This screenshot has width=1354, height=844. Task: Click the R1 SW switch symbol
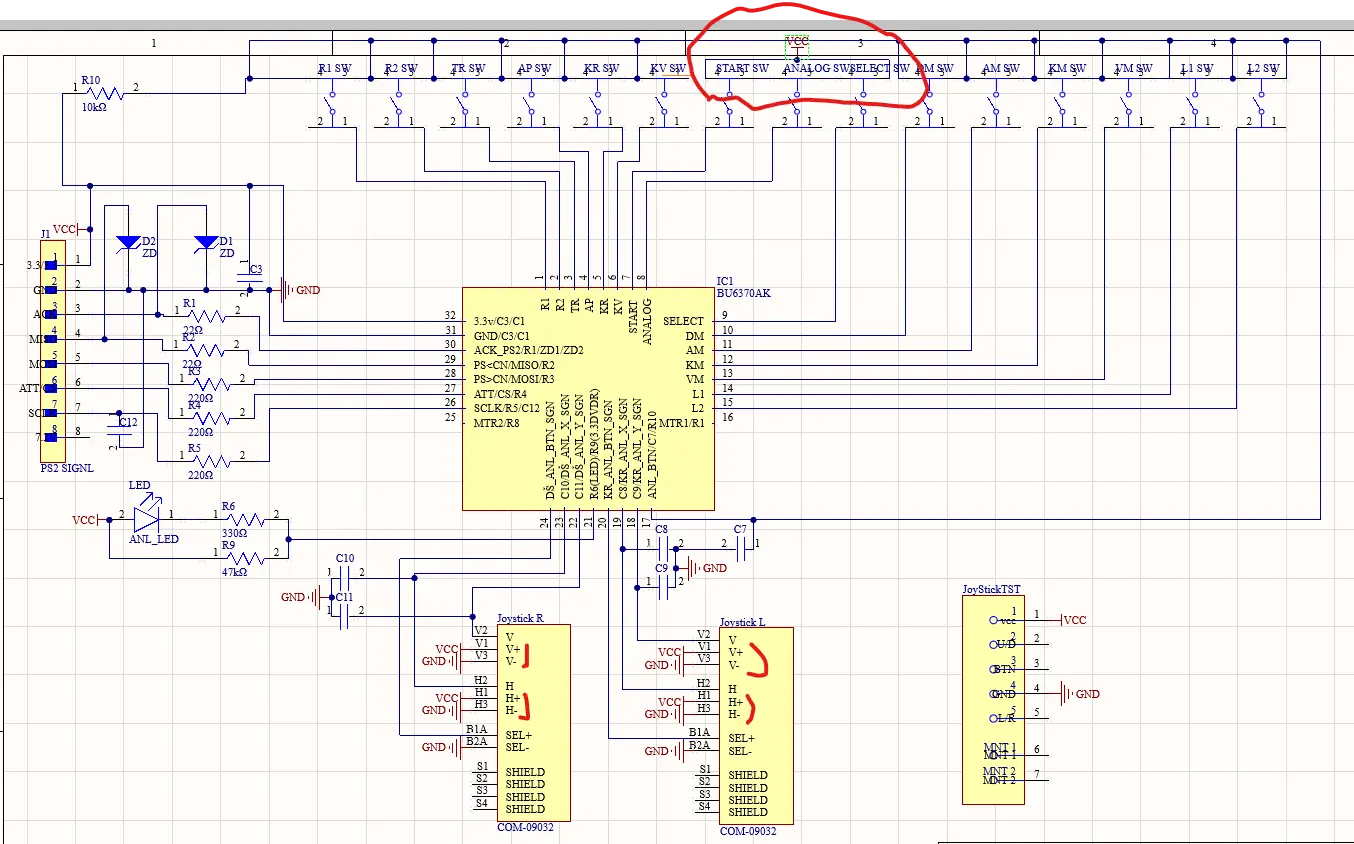(332, 103)
